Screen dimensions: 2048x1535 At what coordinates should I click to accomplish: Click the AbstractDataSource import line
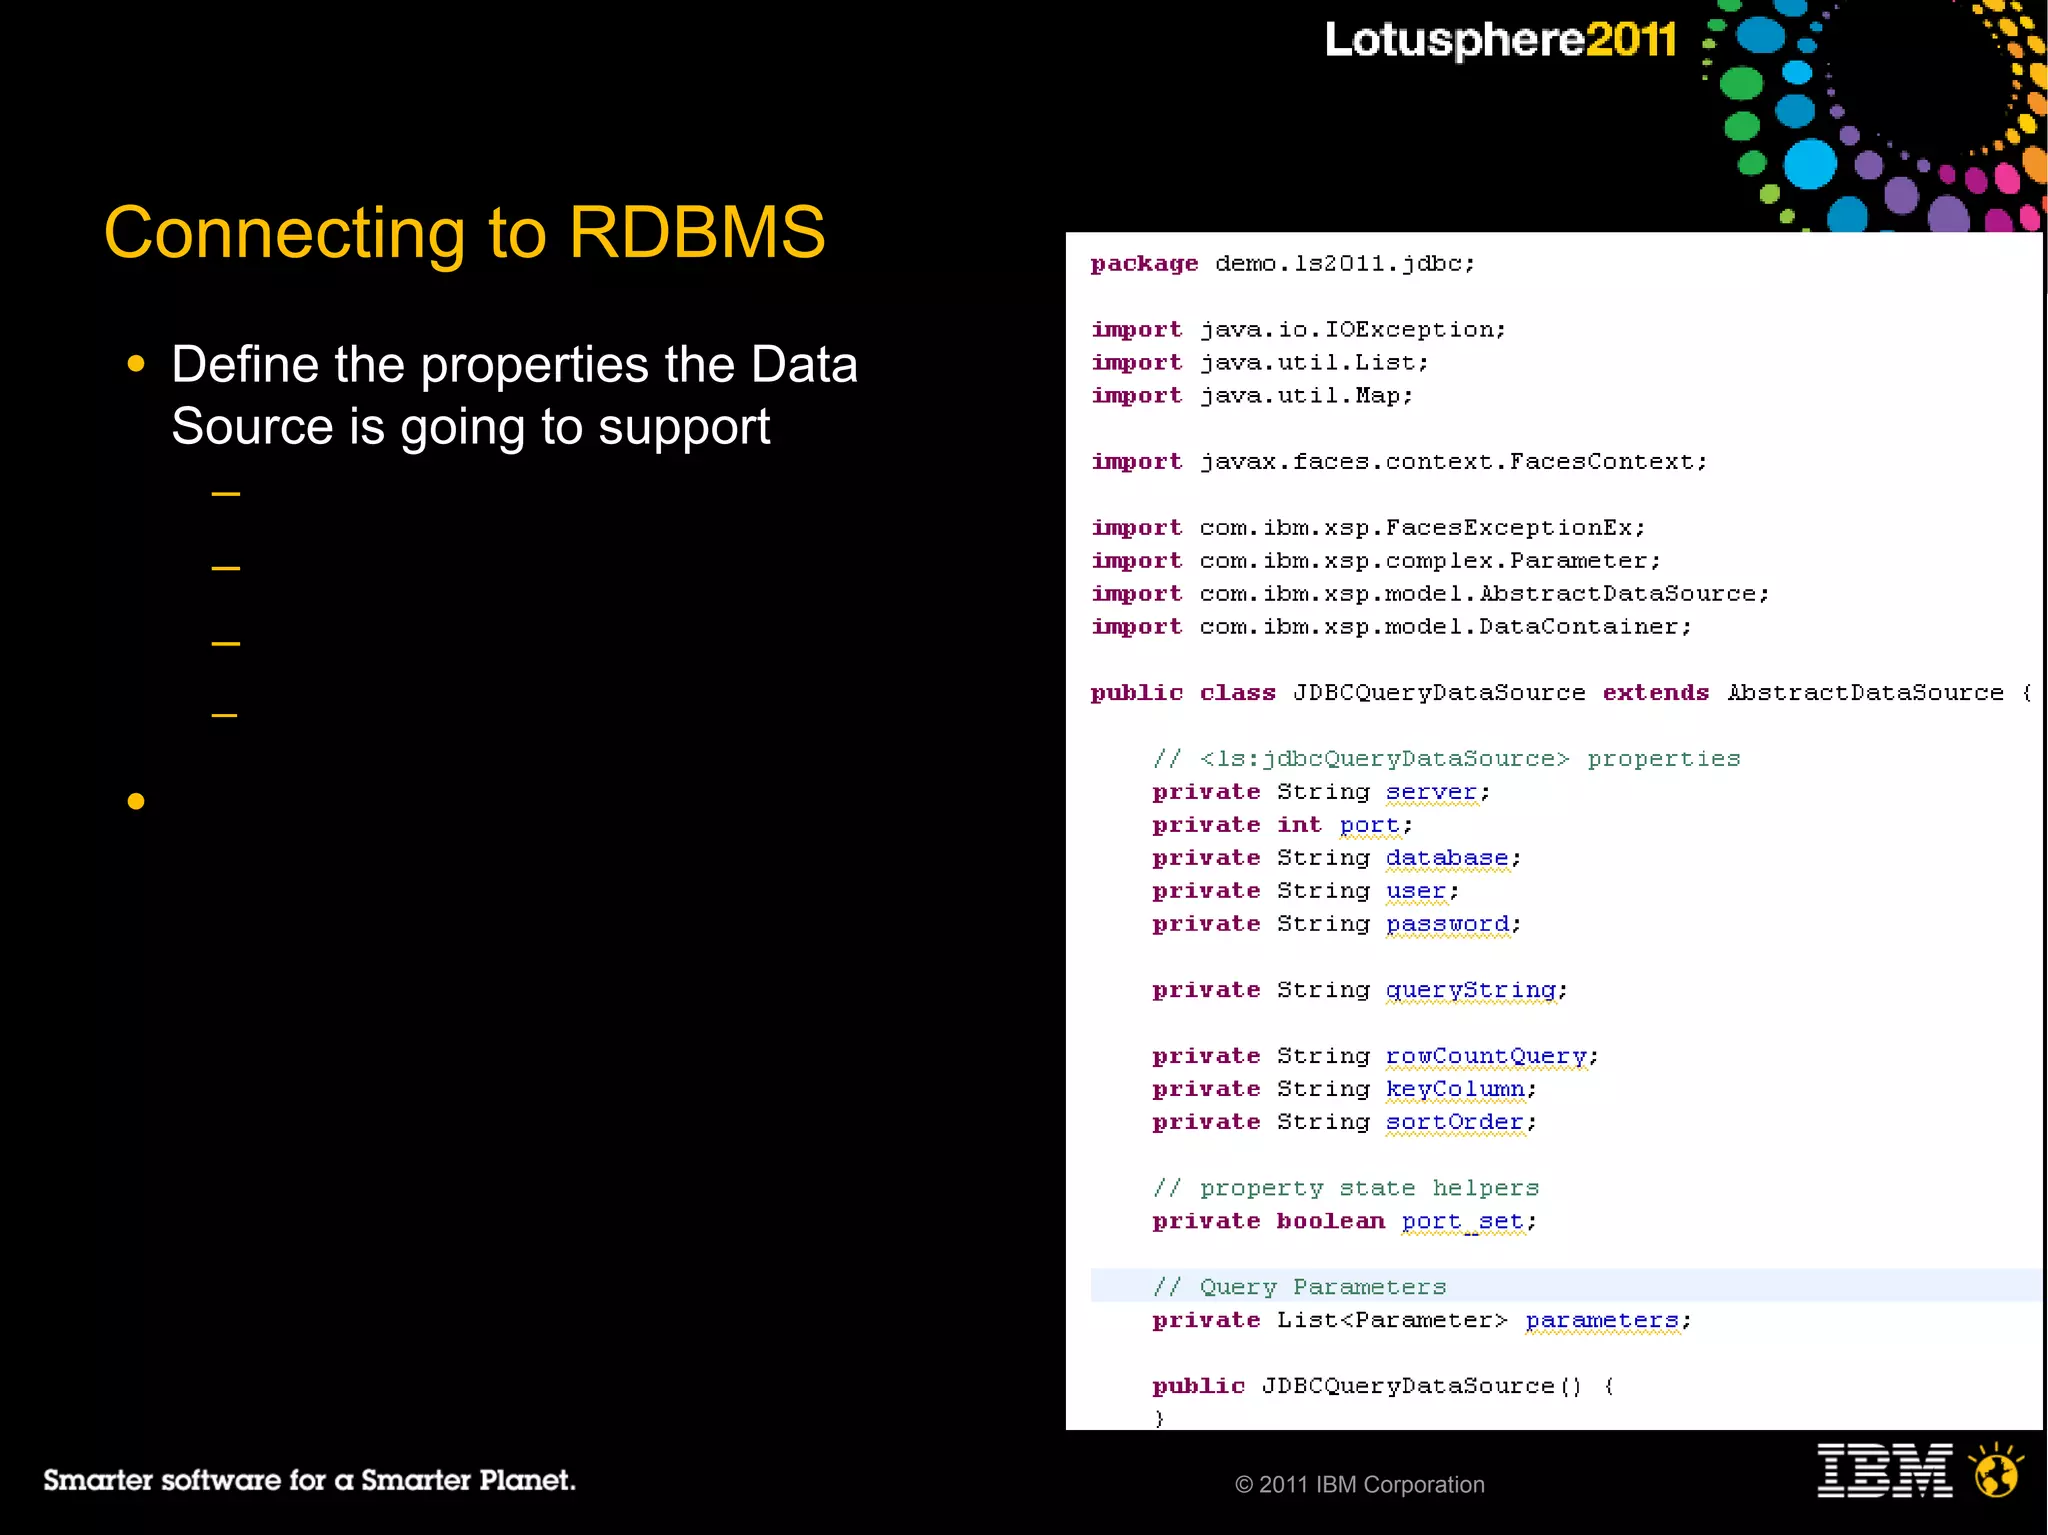point(1430,594)
